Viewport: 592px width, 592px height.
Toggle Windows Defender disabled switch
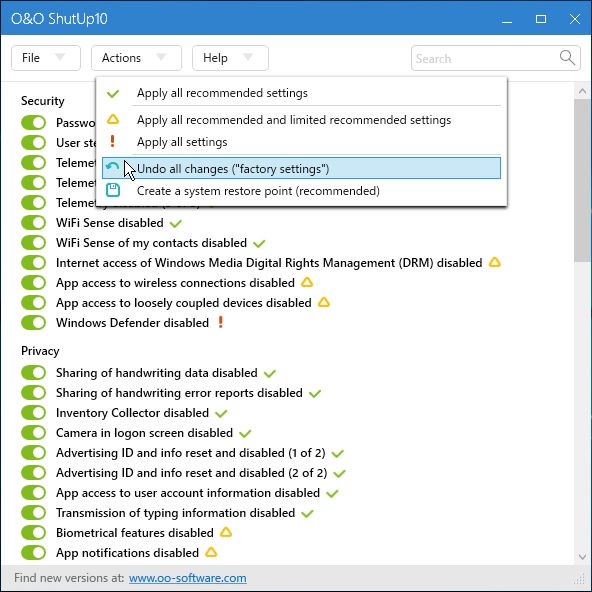(33, 323)
